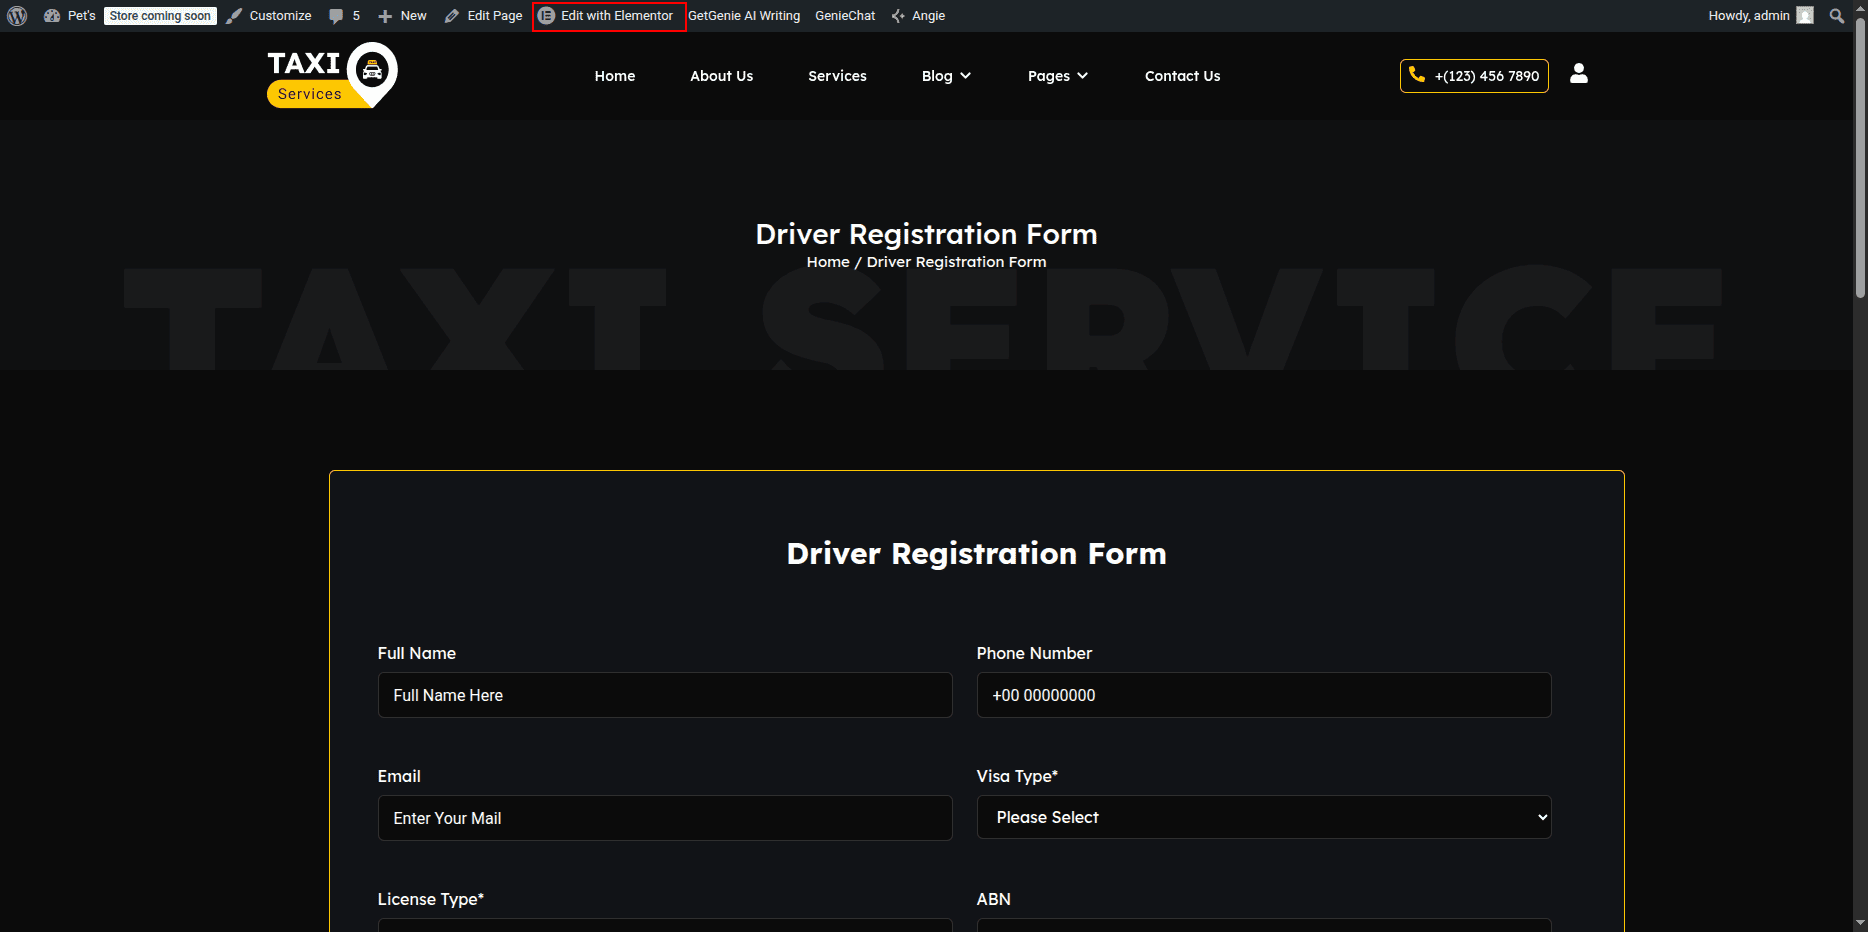This screenshot has height=932, width=1868.
Task: Click the user account icon
Action: [1579, 74]
